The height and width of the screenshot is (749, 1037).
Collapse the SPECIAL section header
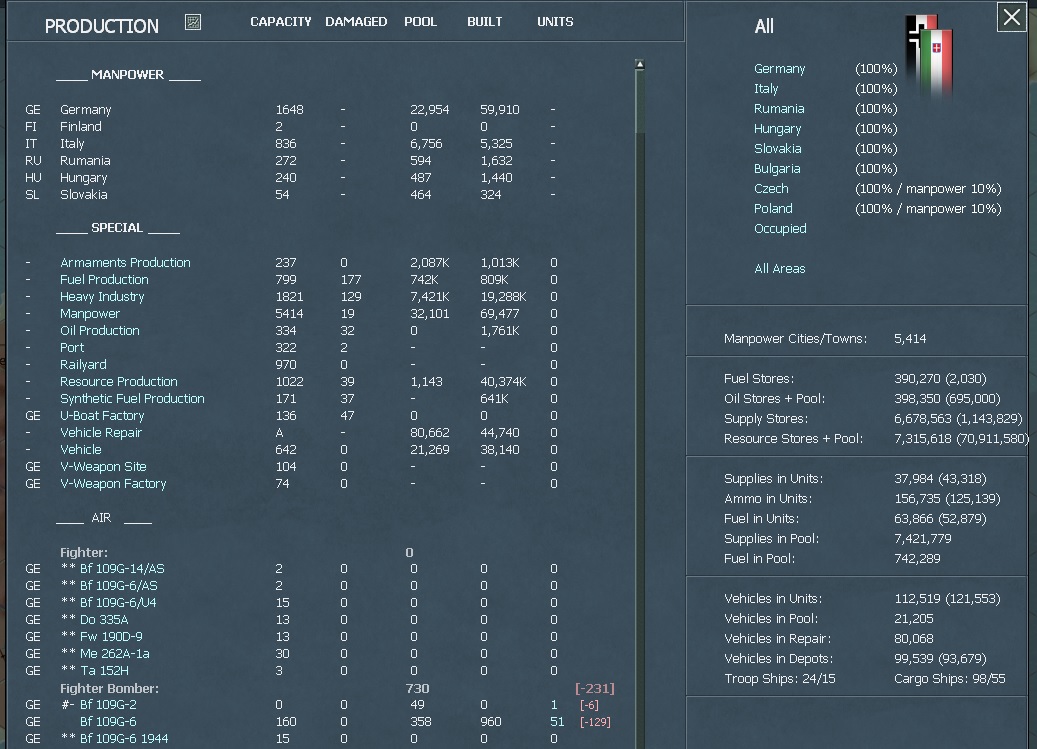(x=118, y=228)
